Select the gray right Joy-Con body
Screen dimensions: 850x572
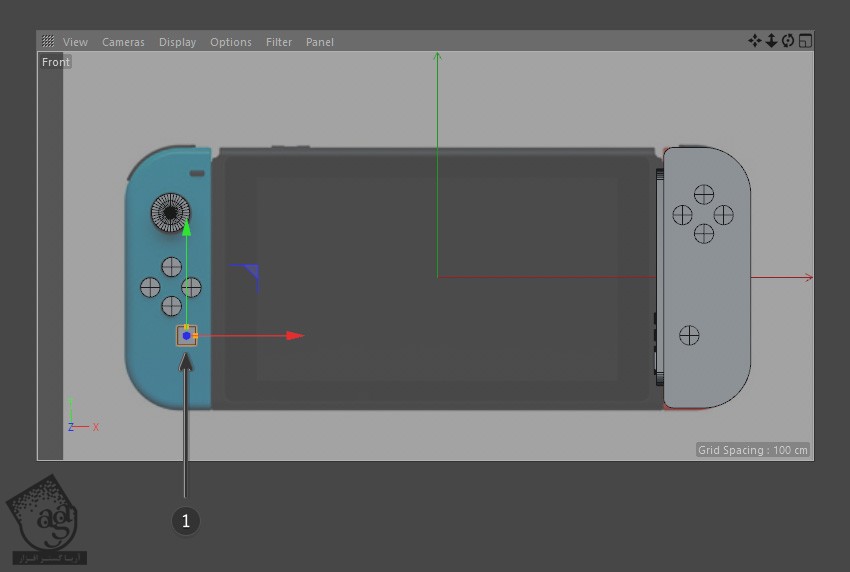click(706, 277)
